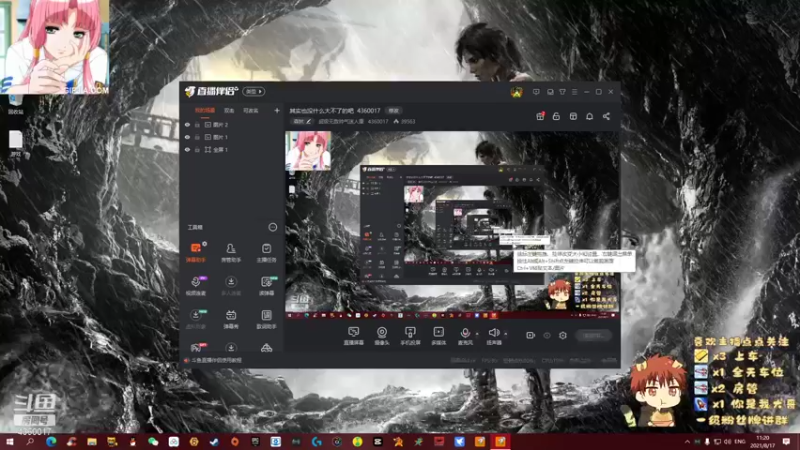The width and height of the screenshot is (800, 450).
Task: Hide the 全屏 1 source layer
Action: click(187, 149)
